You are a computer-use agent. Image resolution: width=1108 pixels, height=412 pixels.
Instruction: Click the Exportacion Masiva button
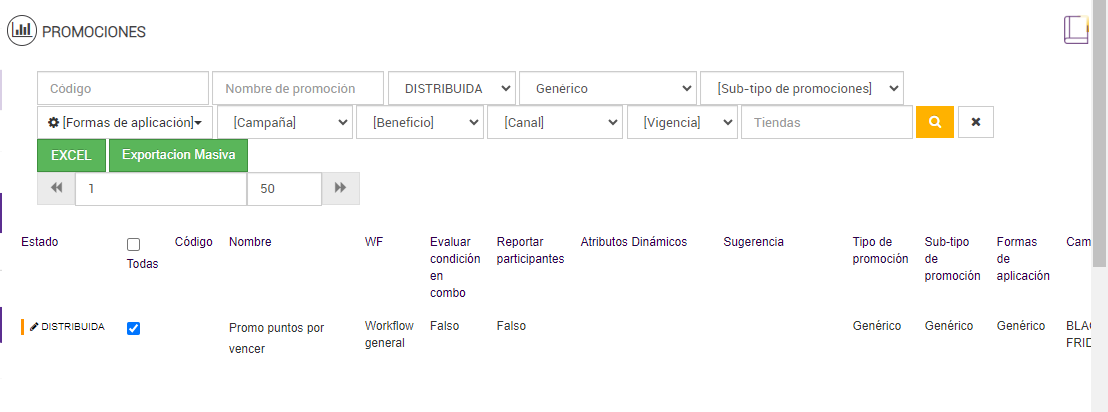(178, 155)
